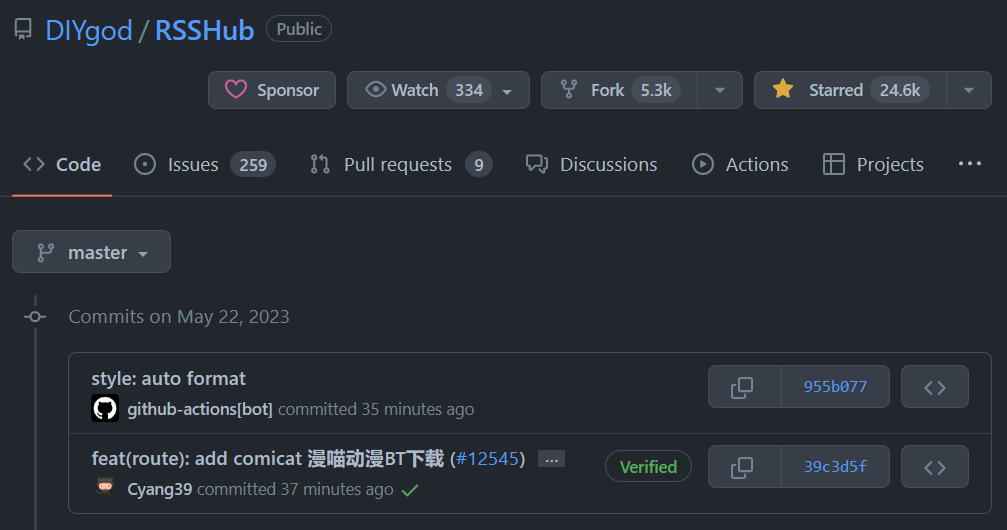Switch to the Issues tab

[x=205, y=165]
